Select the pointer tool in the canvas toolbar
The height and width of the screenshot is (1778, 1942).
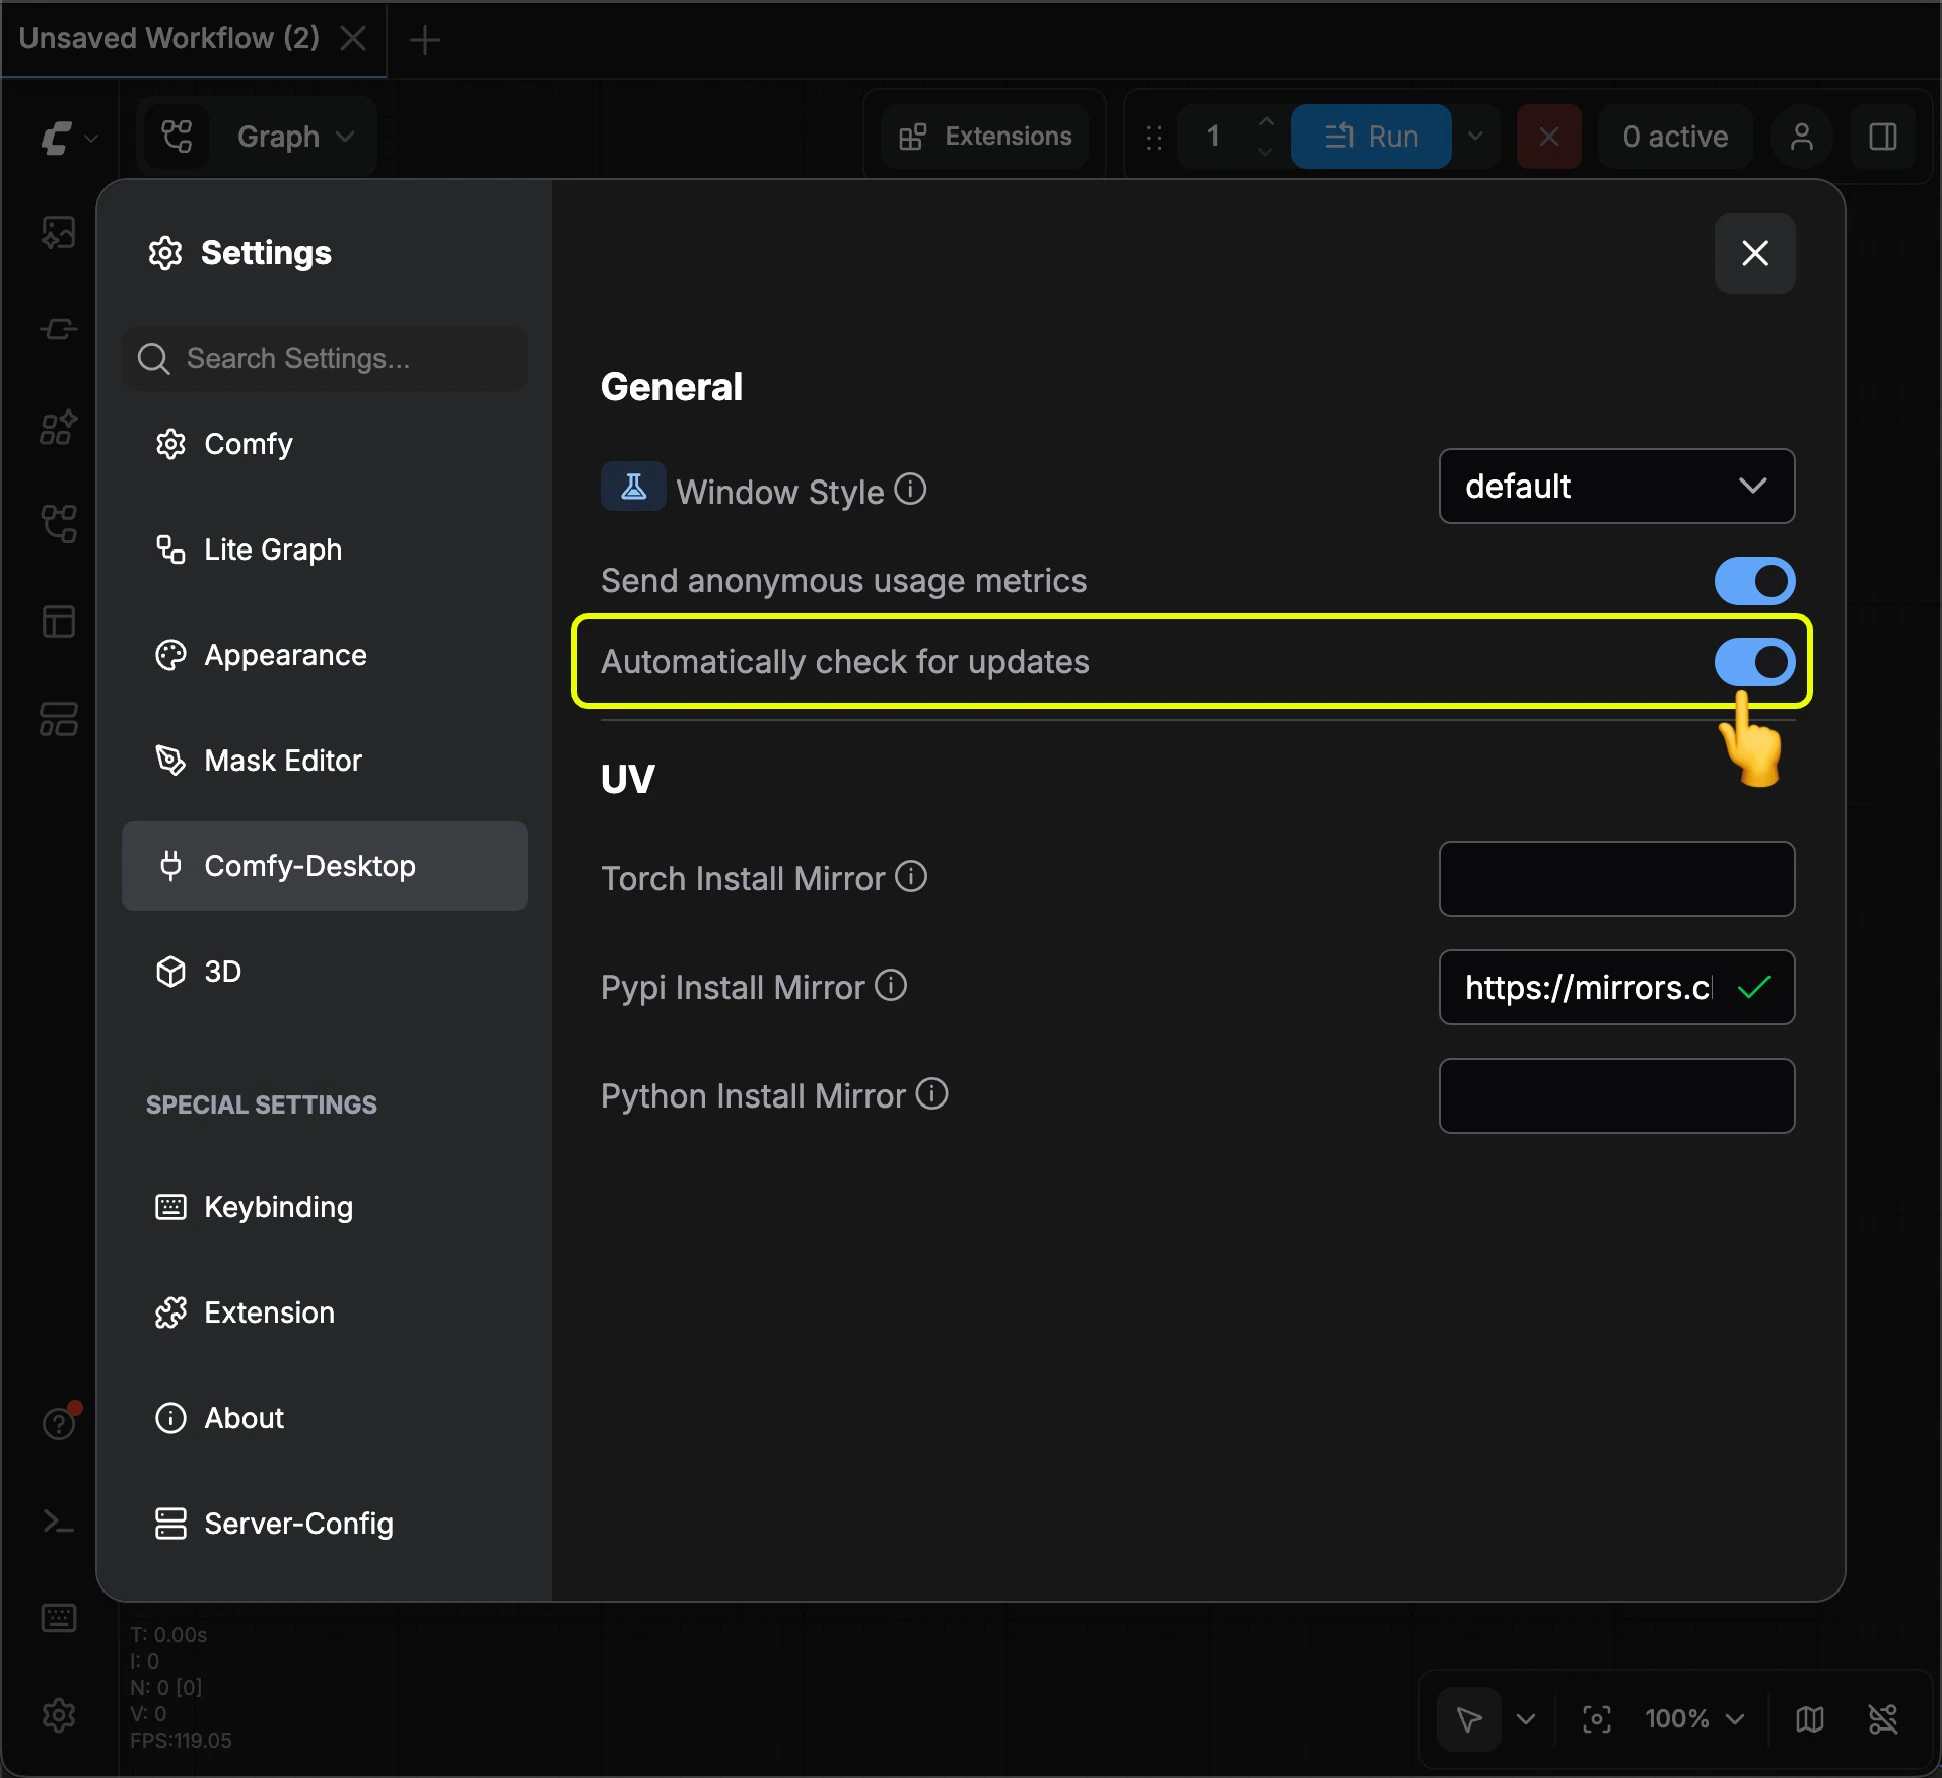click(x=1468, y=1720)
